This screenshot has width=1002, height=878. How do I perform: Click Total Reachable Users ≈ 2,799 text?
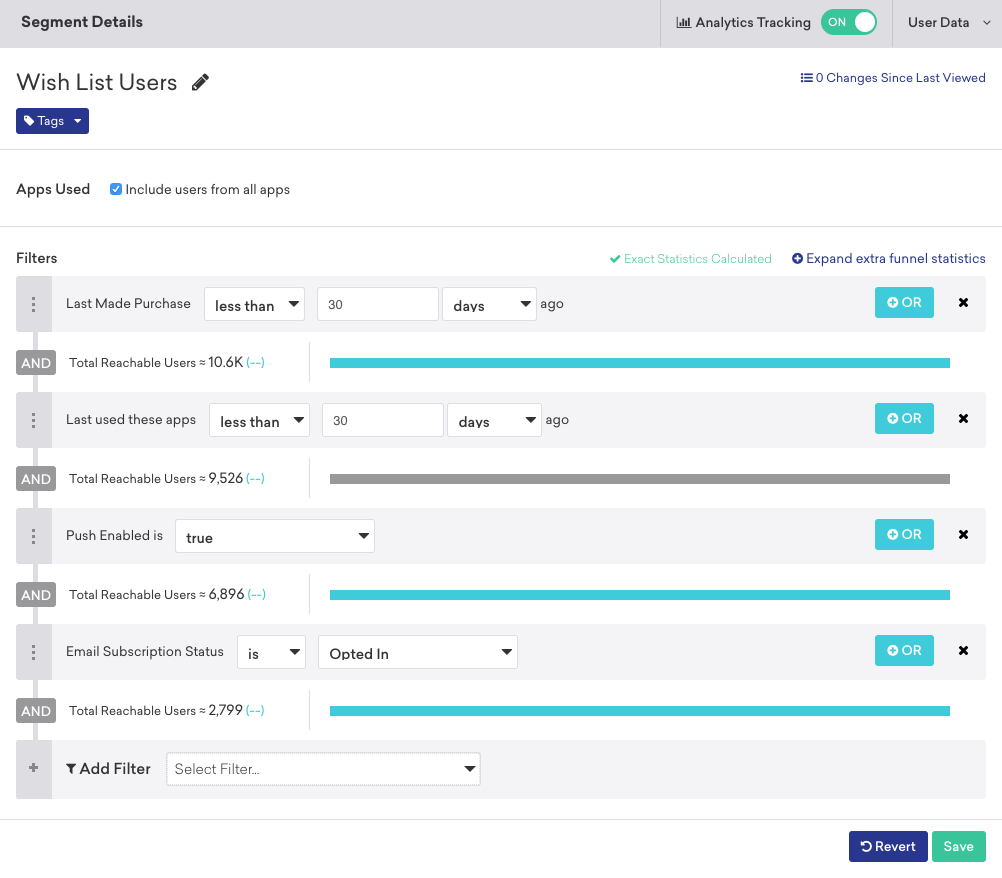click(x=156, y=711)
